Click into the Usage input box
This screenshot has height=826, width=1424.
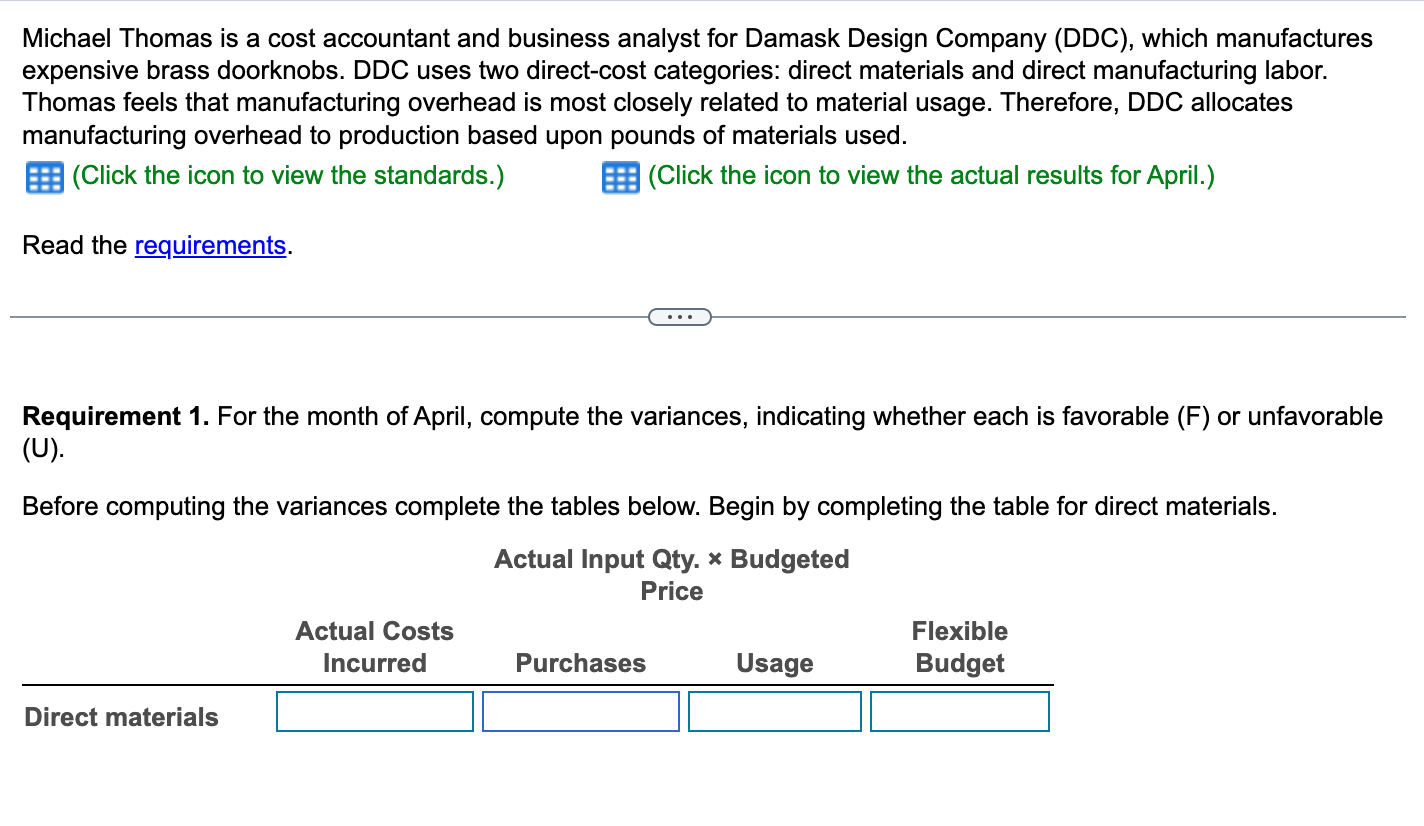[774, 712]
